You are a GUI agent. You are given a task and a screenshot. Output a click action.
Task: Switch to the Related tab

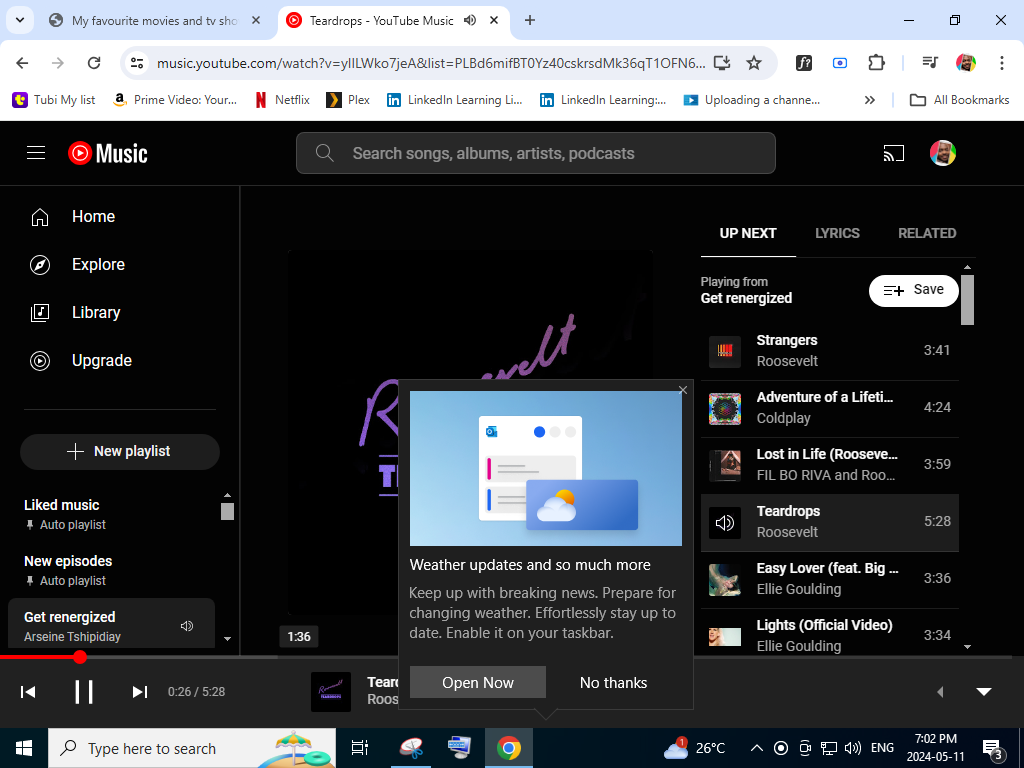point(927,233)
